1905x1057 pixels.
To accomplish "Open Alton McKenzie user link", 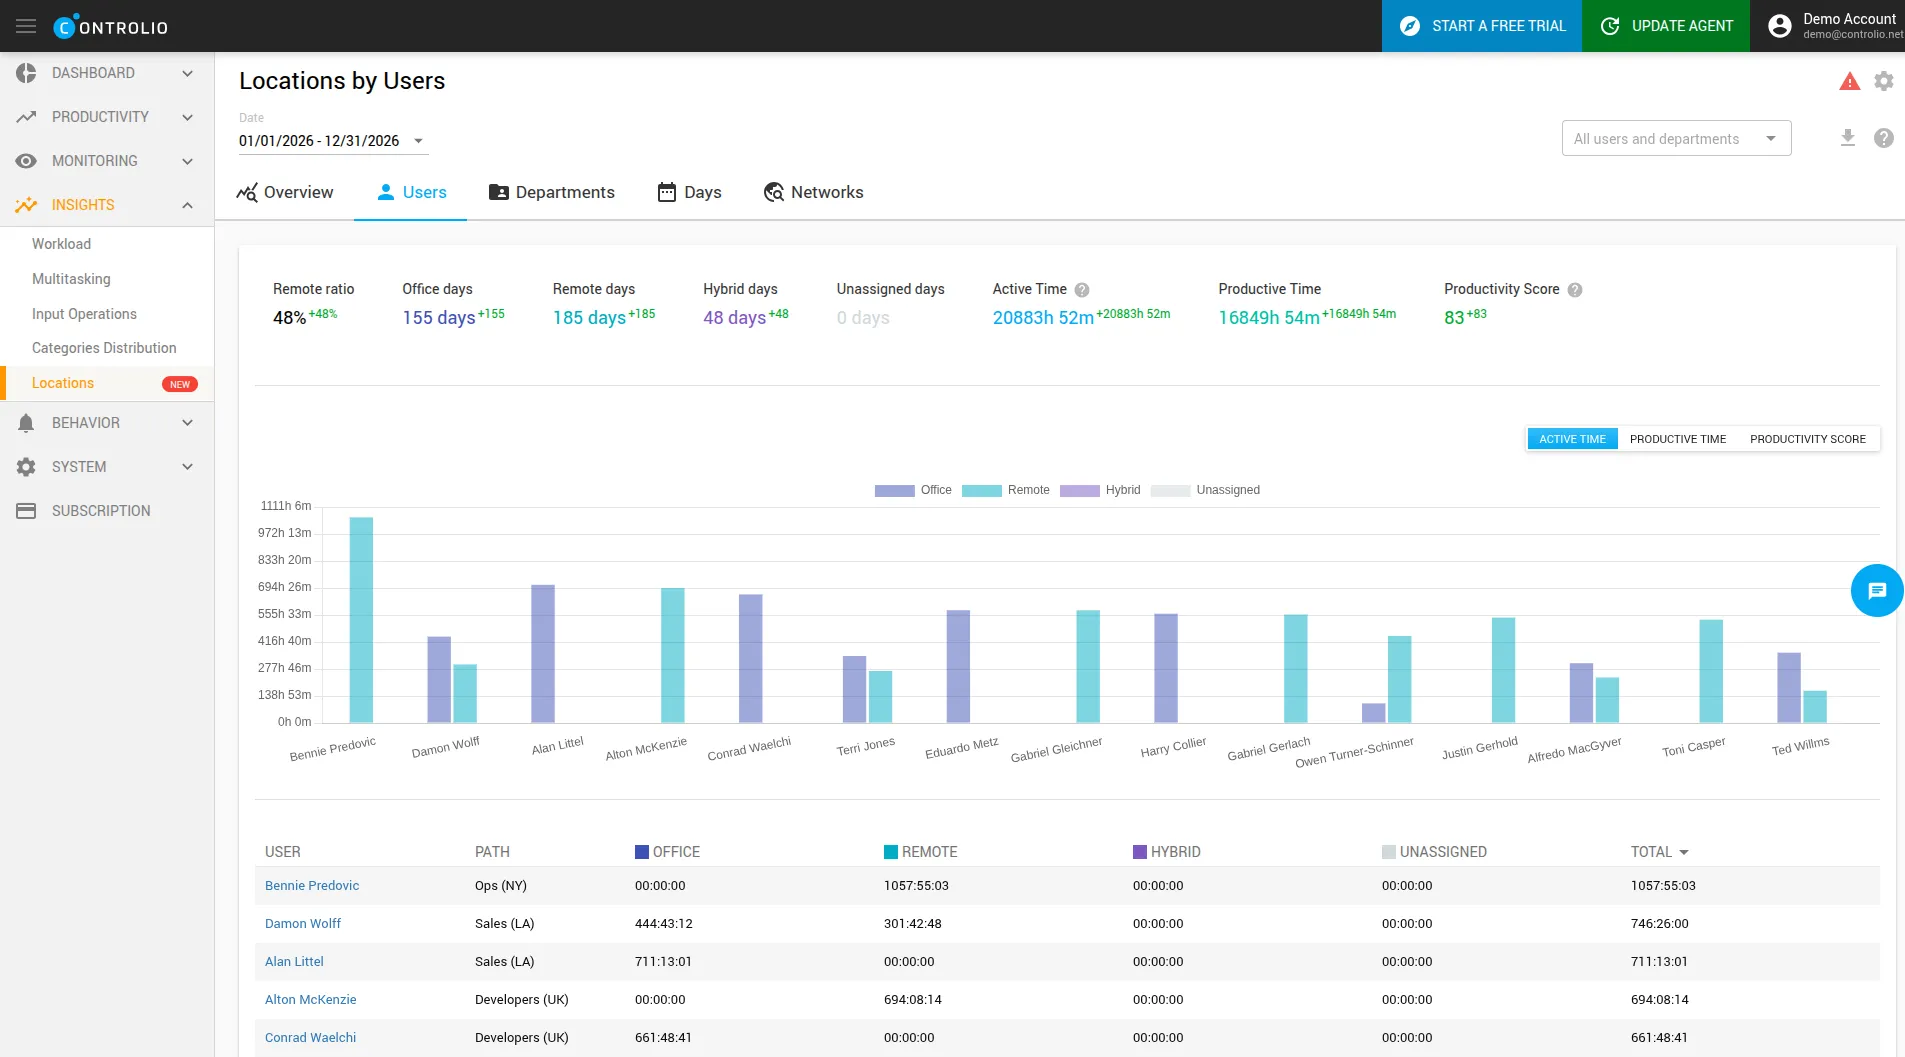I will coord(310,1000).
